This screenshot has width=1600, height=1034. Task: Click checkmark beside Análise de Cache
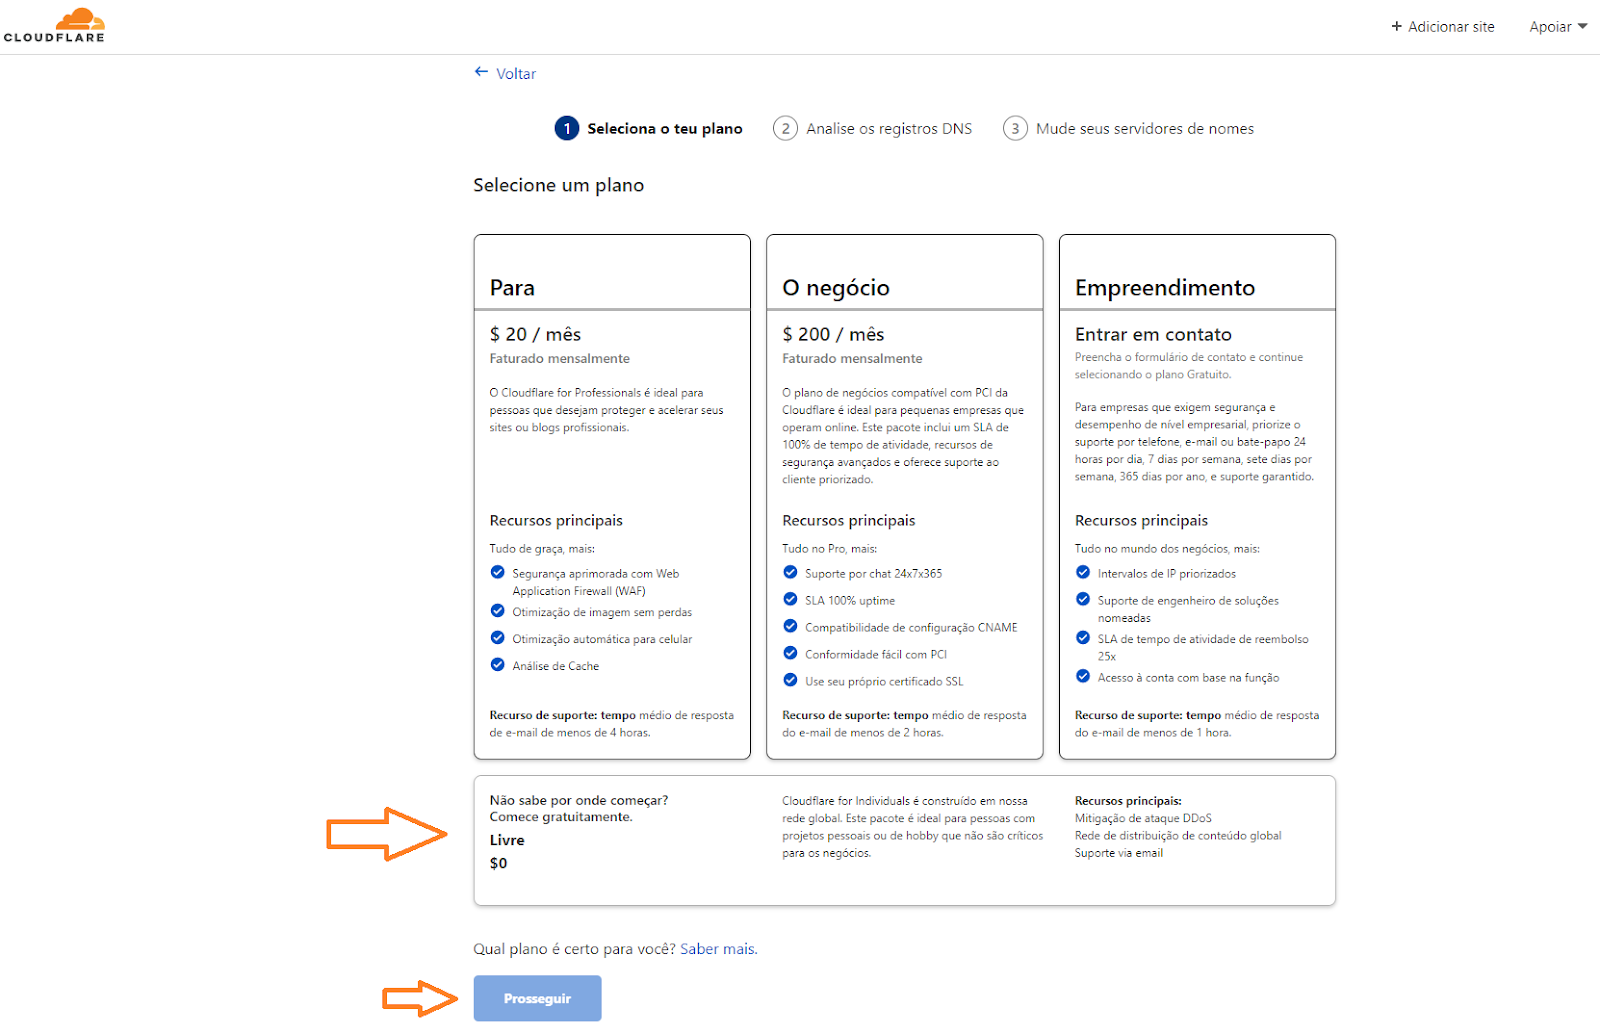click(x=497, y=664)
